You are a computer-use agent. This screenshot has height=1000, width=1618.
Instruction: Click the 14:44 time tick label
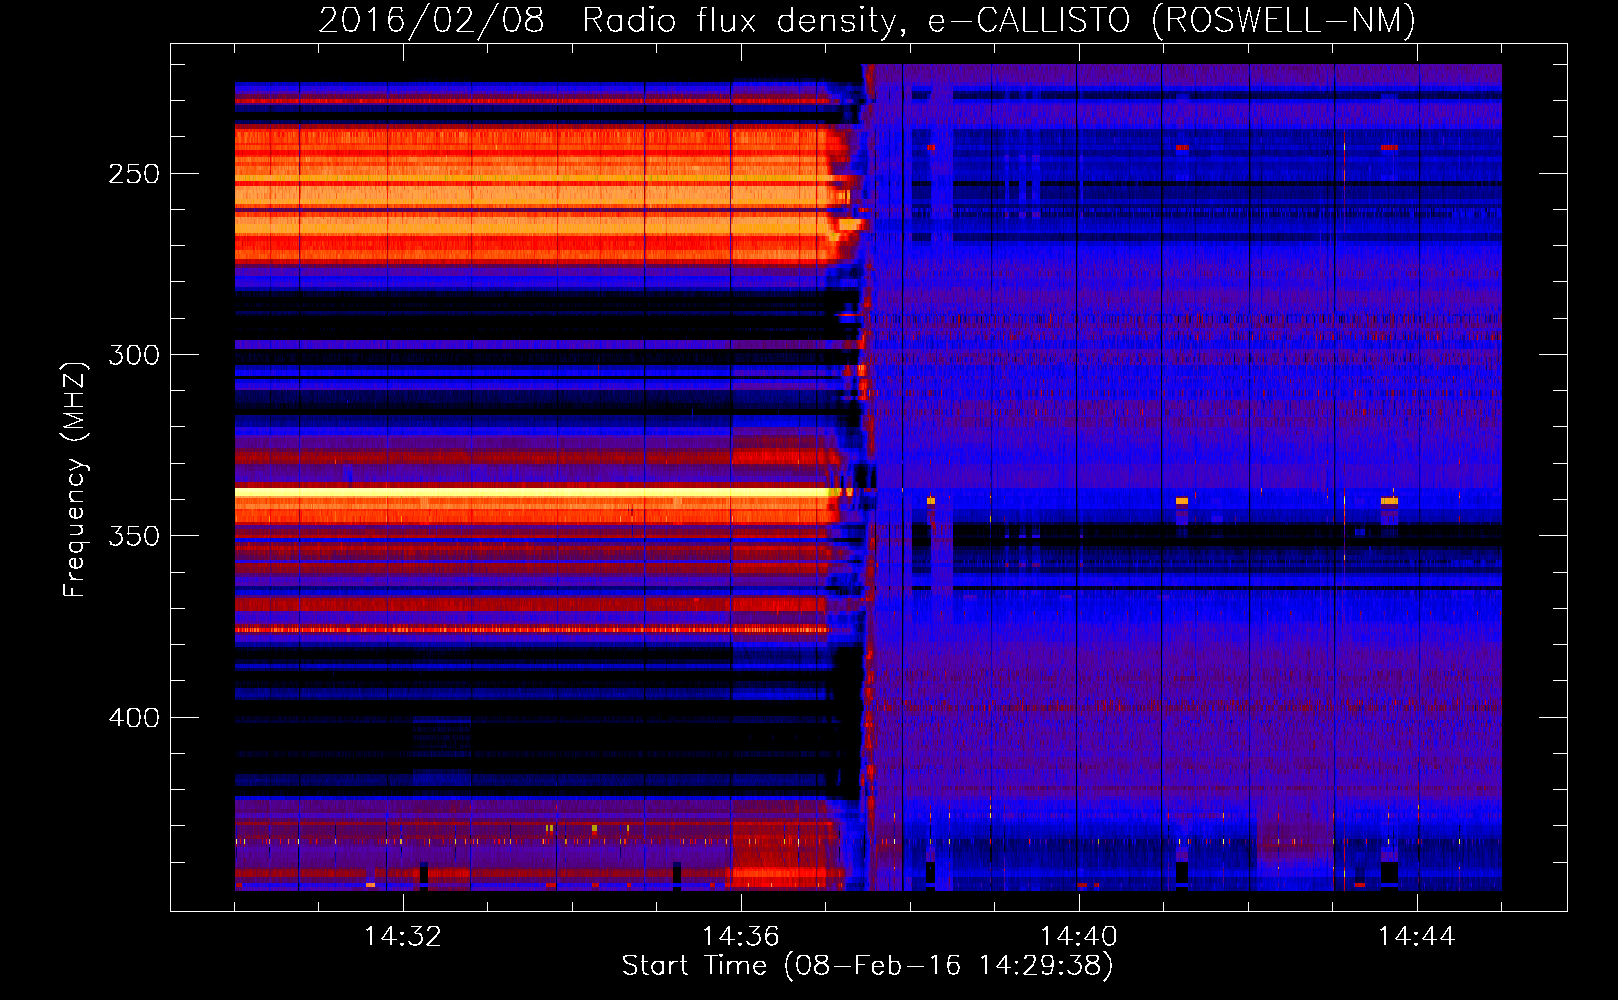pos(1417,936)
